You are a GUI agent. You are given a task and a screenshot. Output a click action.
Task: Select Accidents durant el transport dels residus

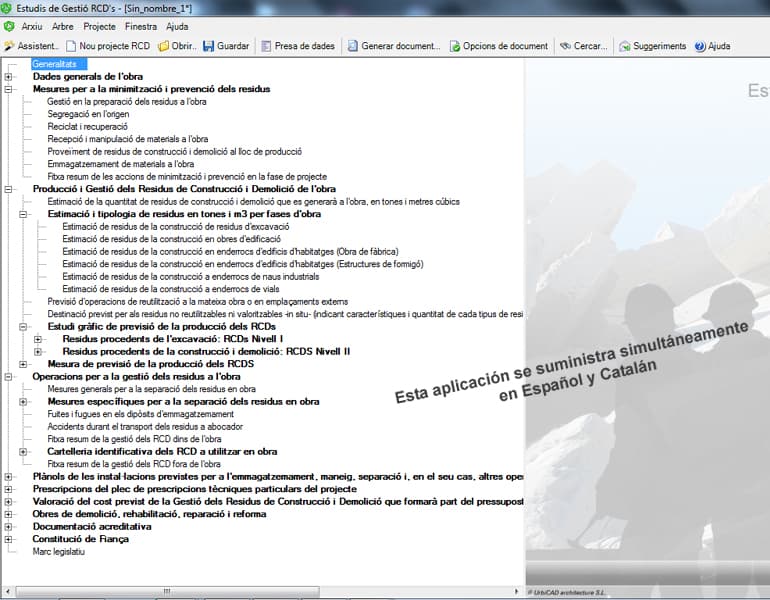pos(145,427)
